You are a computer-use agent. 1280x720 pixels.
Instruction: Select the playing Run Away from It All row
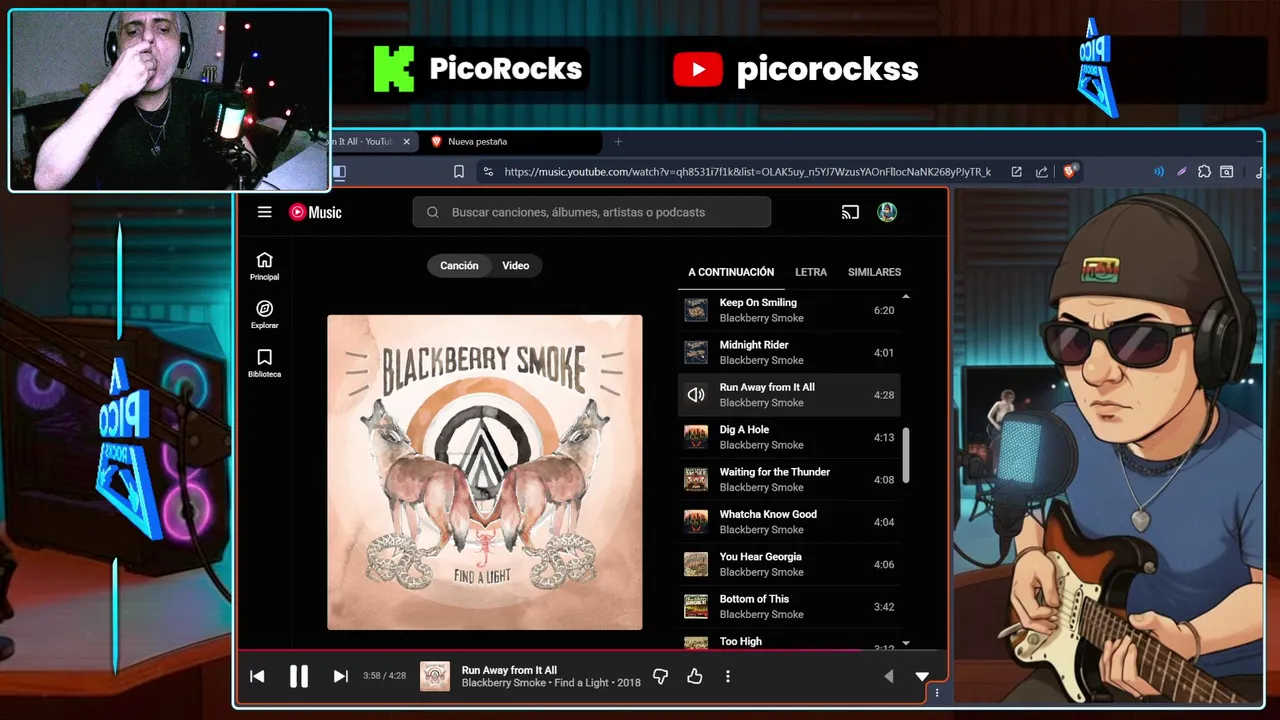pos(789,395)
